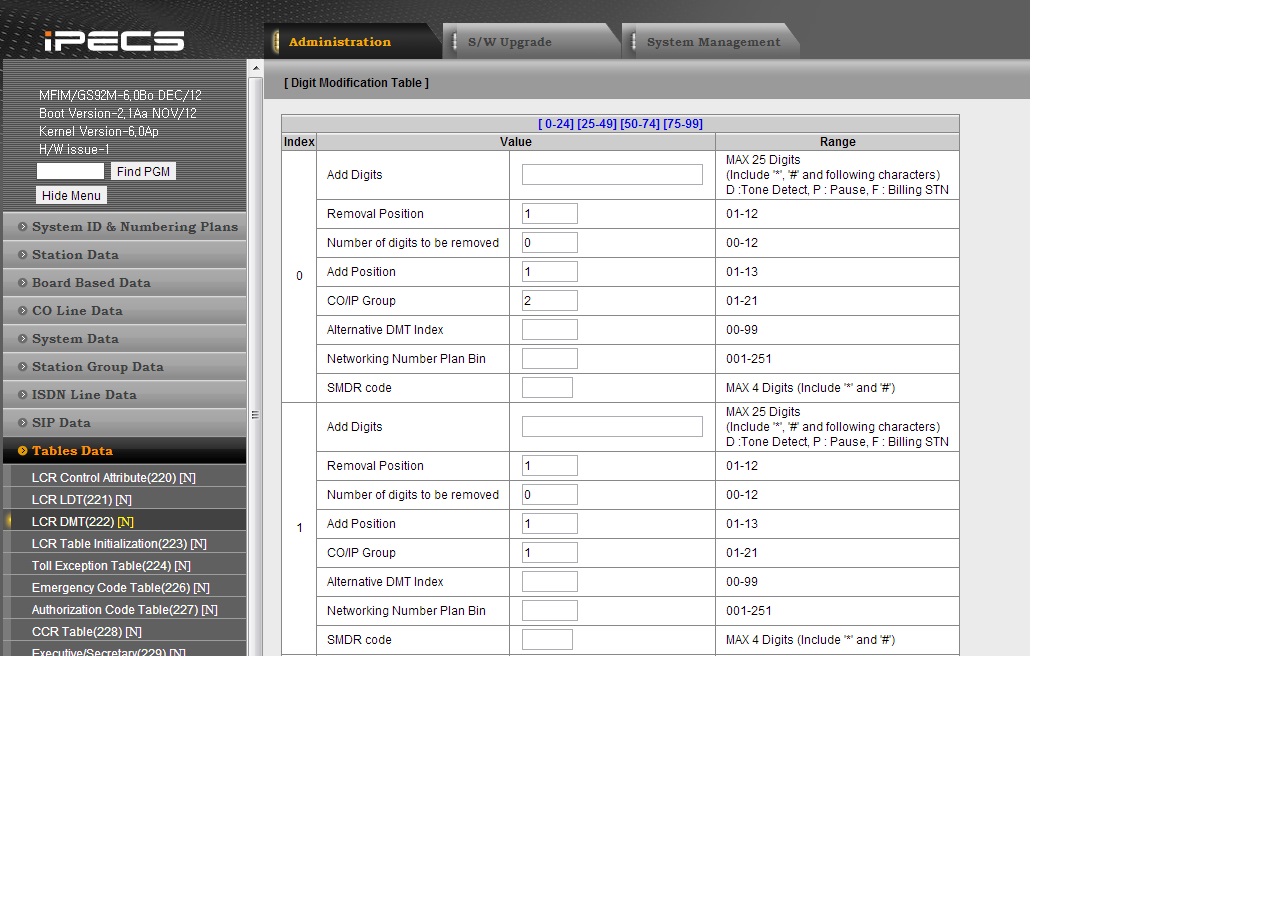
Task: Click CO/IP Group field for index 1
Action: (x=549, y=553)
